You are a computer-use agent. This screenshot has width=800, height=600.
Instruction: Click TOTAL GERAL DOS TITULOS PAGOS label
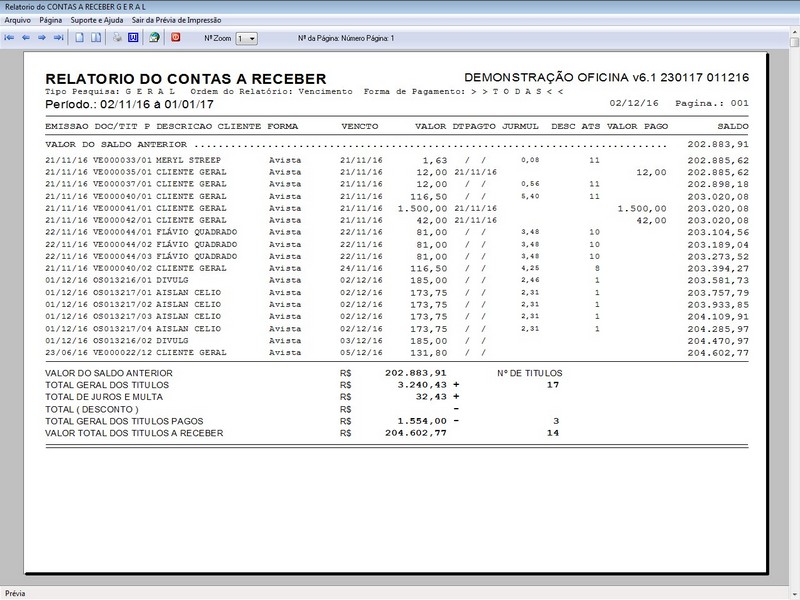click(x=124, y=421)
